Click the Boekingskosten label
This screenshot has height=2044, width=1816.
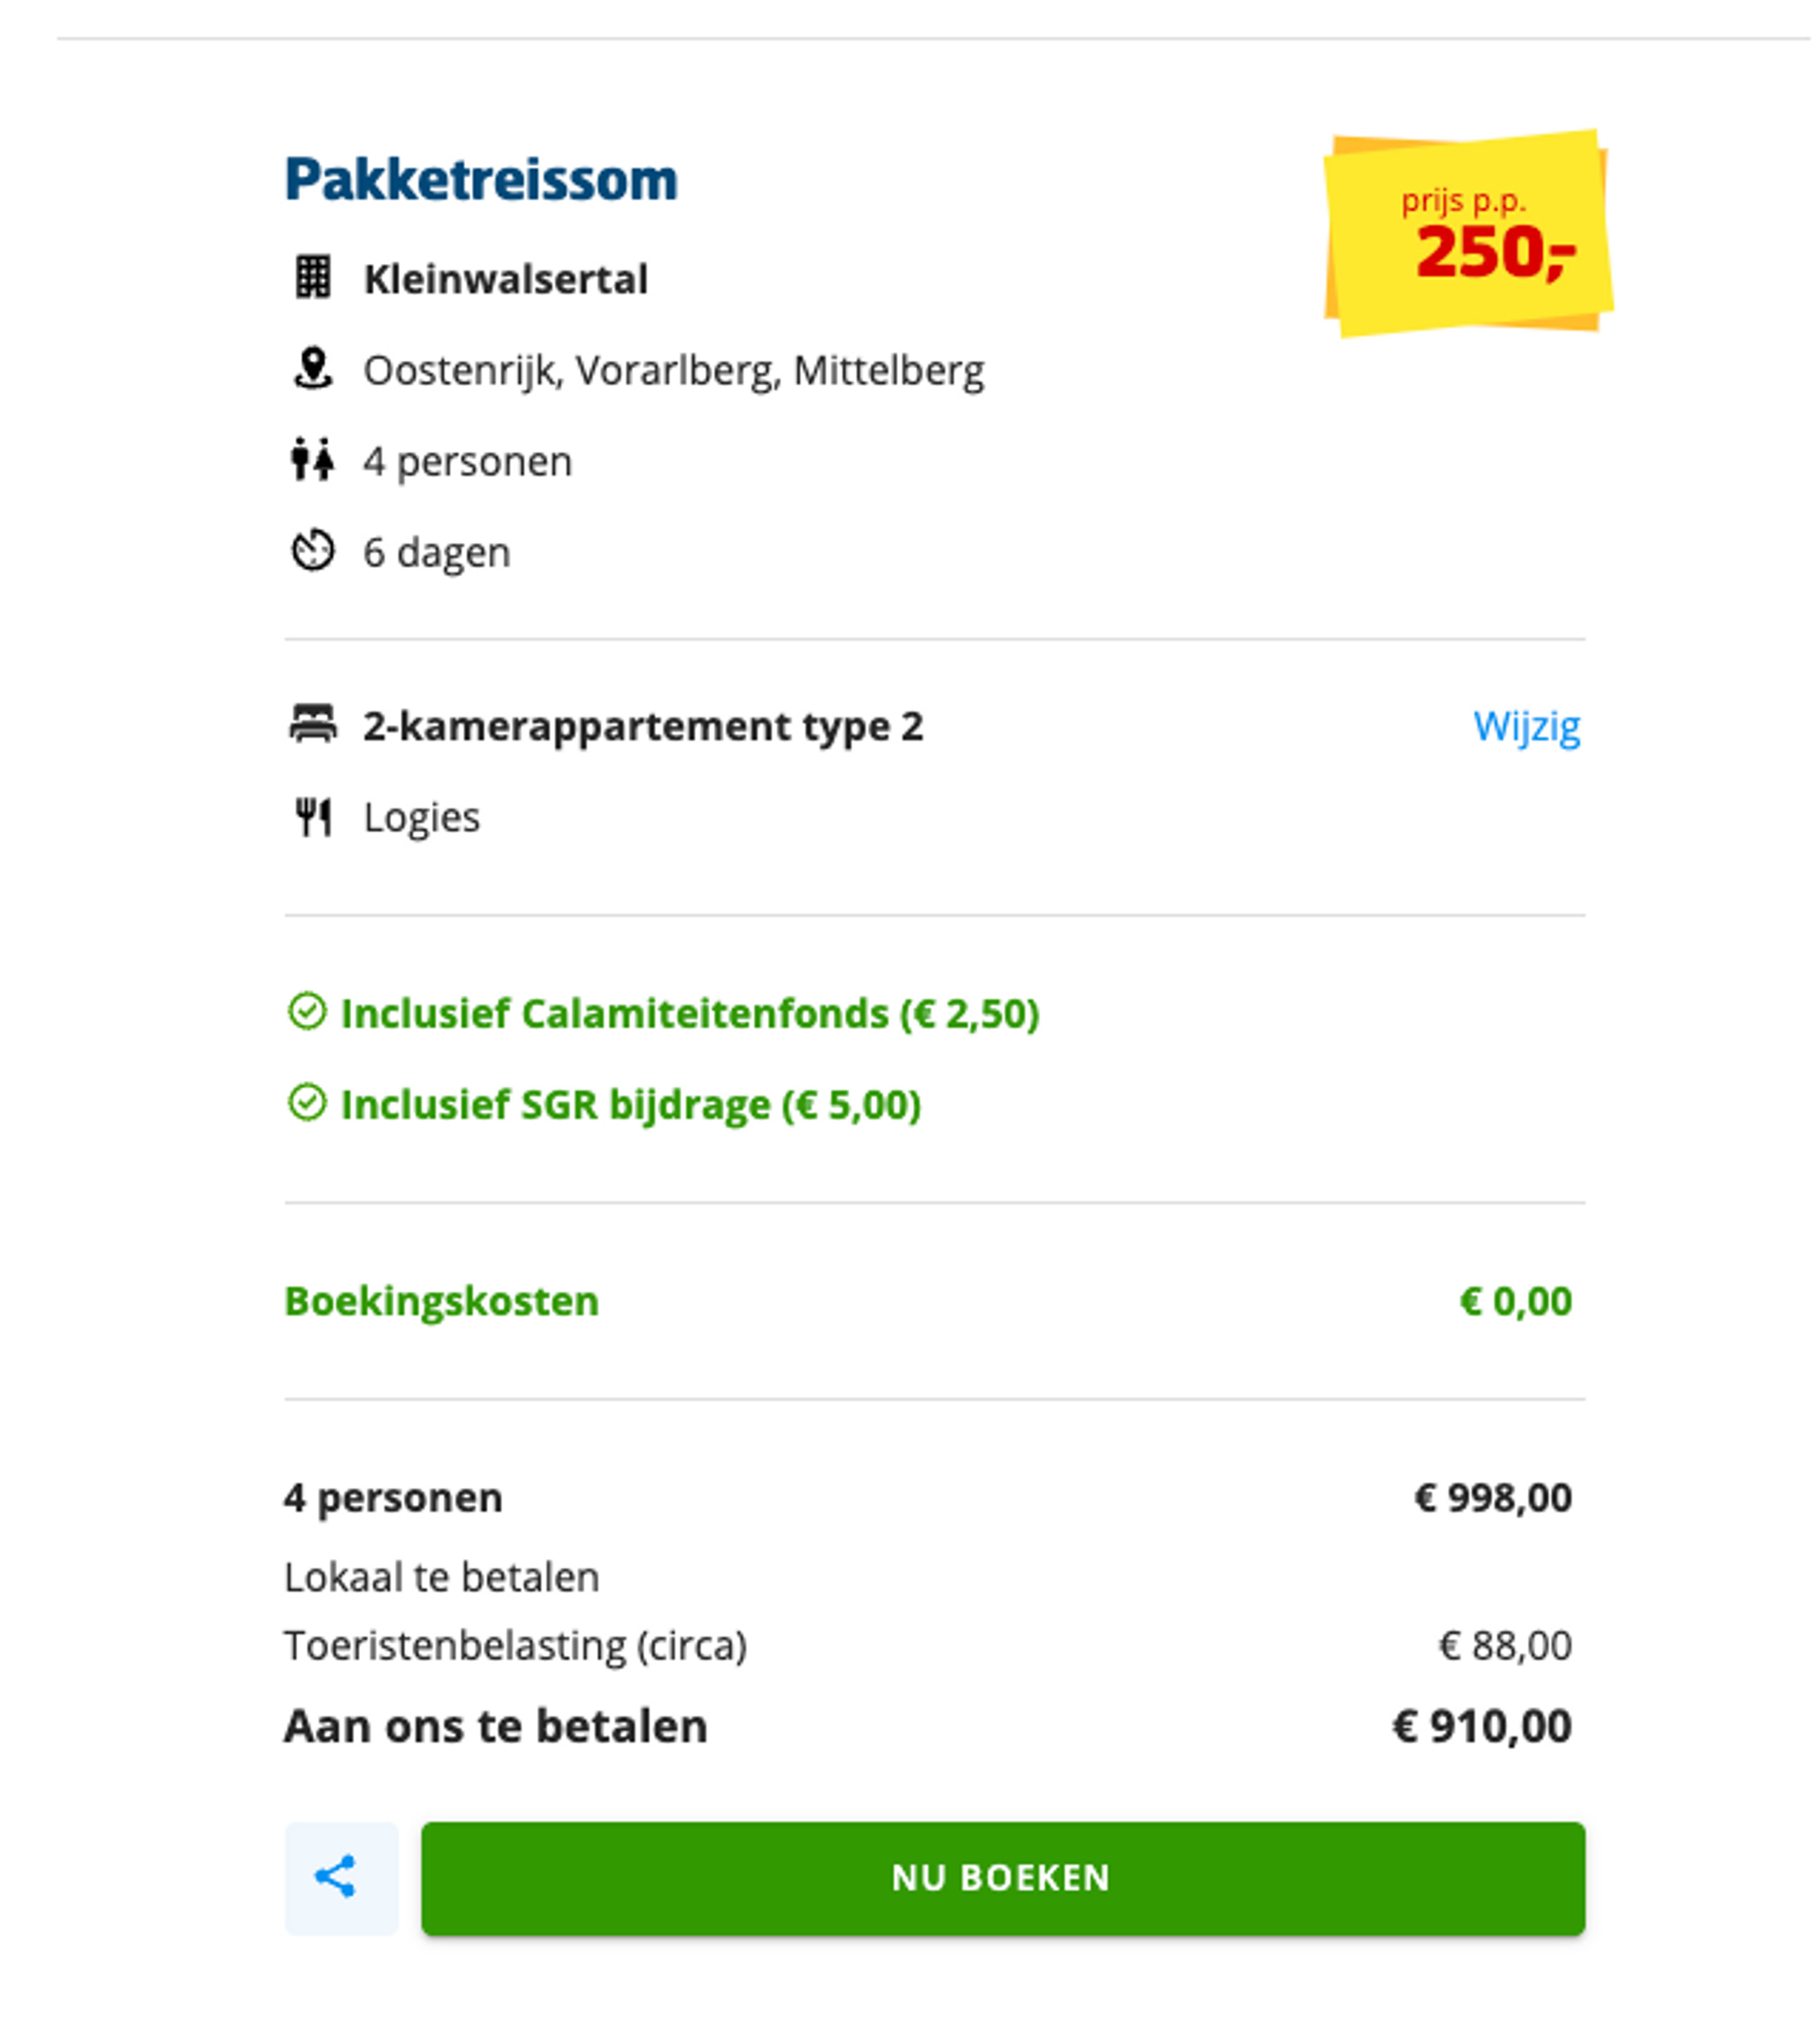pyautogui.click(x=441, y=1301)
